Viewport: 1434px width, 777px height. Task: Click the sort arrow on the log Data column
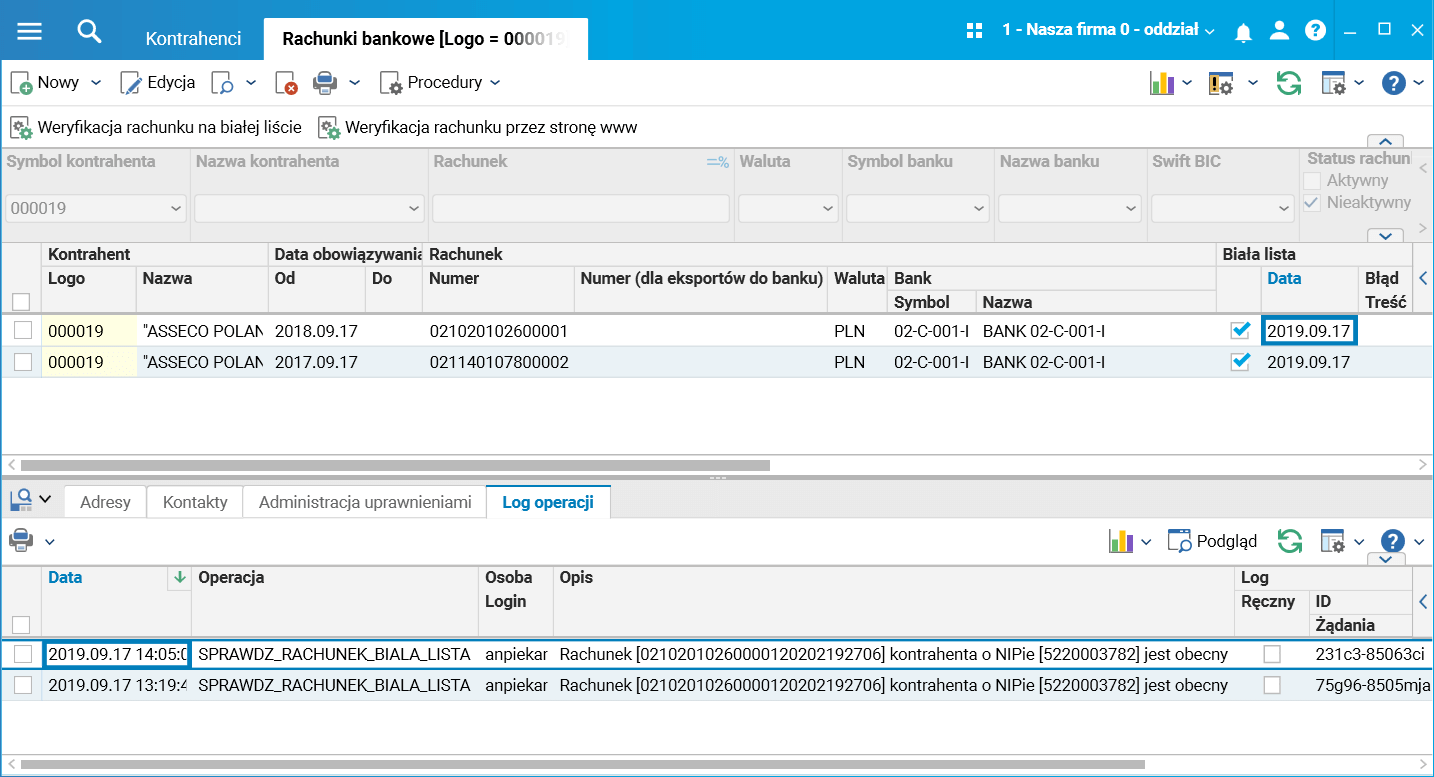(x=180, y=577)
